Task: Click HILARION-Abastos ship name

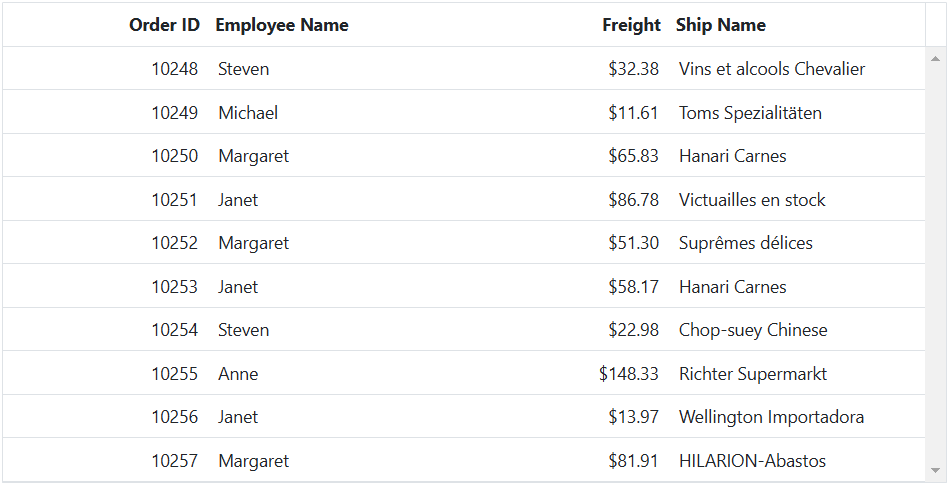Action: click(752, 461)
